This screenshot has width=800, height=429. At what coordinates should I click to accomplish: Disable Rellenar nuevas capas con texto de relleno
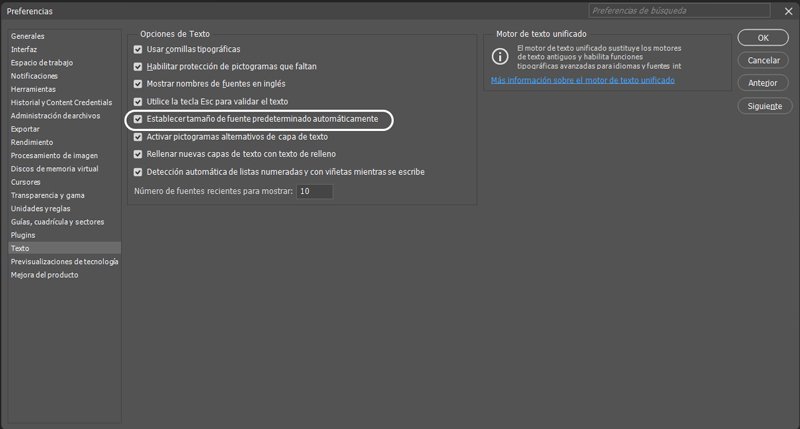click(x=138, y=154)
